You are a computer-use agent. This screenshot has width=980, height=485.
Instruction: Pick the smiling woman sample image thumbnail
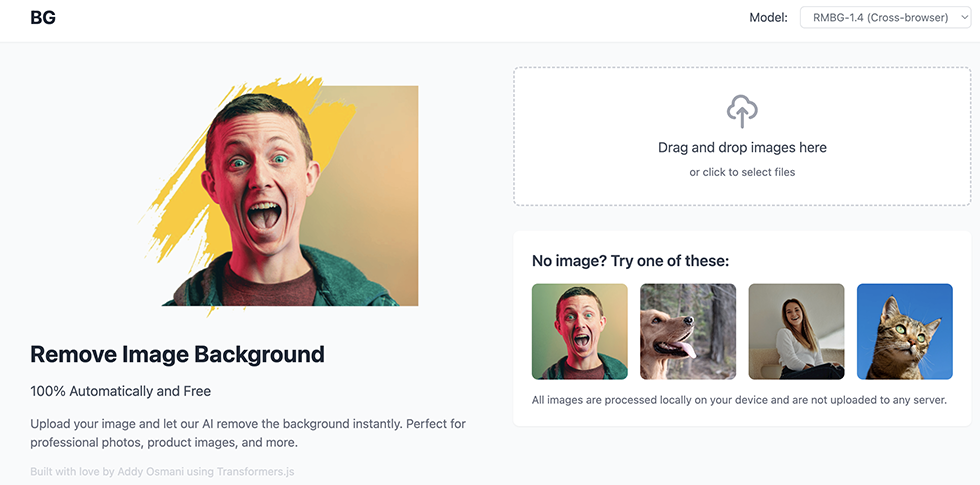(796, 331)
